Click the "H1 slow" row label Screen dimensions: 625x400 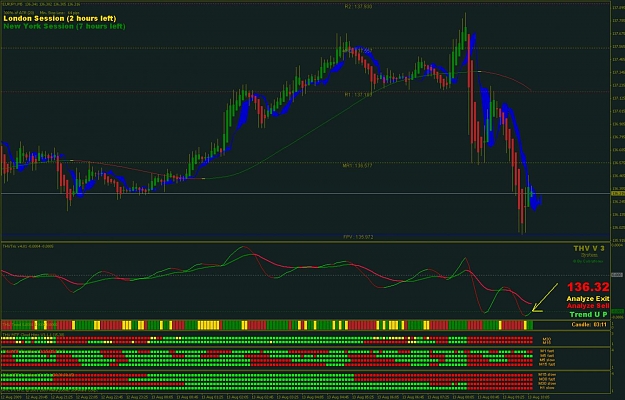point(548,388)
